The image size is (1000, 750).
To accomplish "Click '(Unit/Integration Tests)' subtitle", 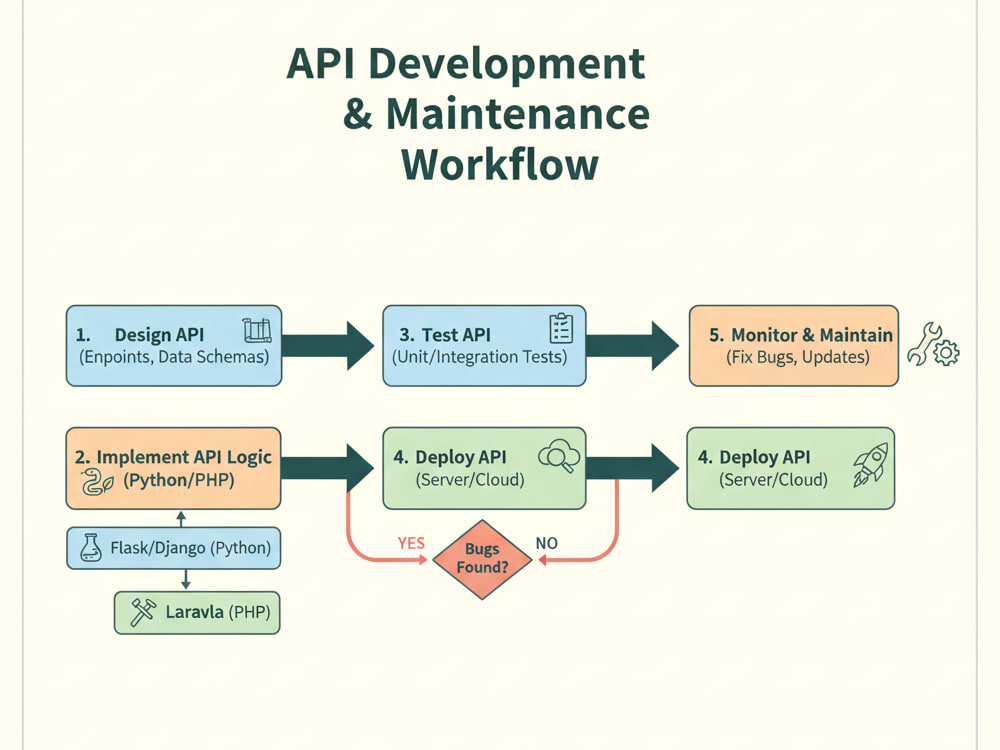I will [480, 357].
